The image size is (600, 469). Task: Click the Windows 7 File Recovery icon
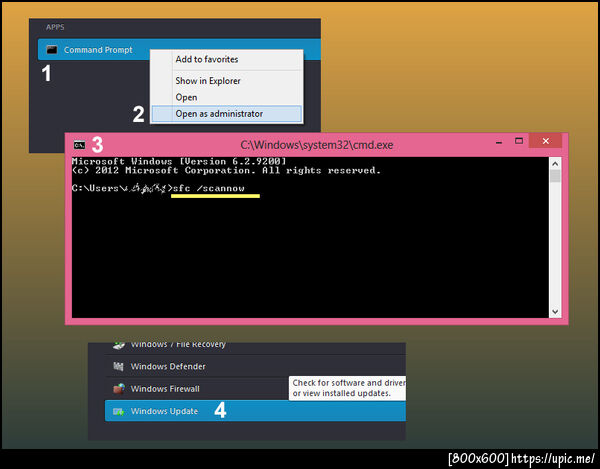click(119, 345)
